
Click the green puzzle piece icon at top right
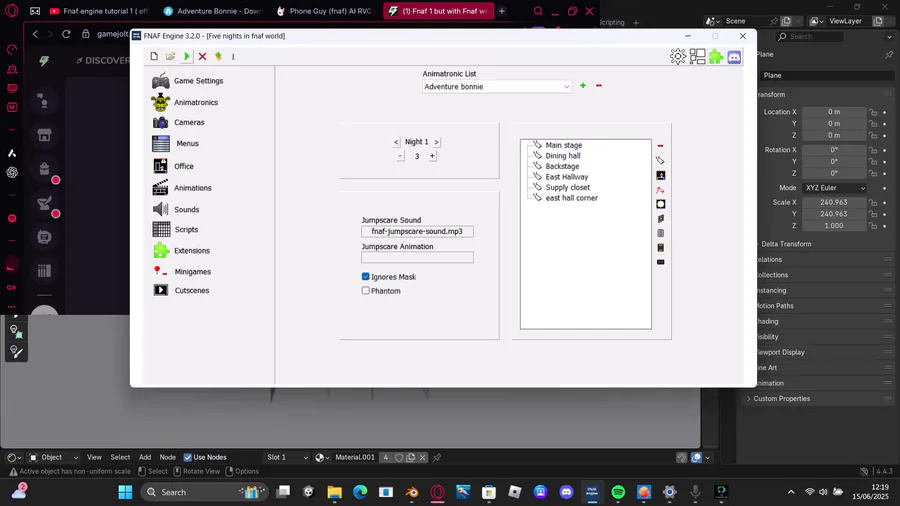716,56
